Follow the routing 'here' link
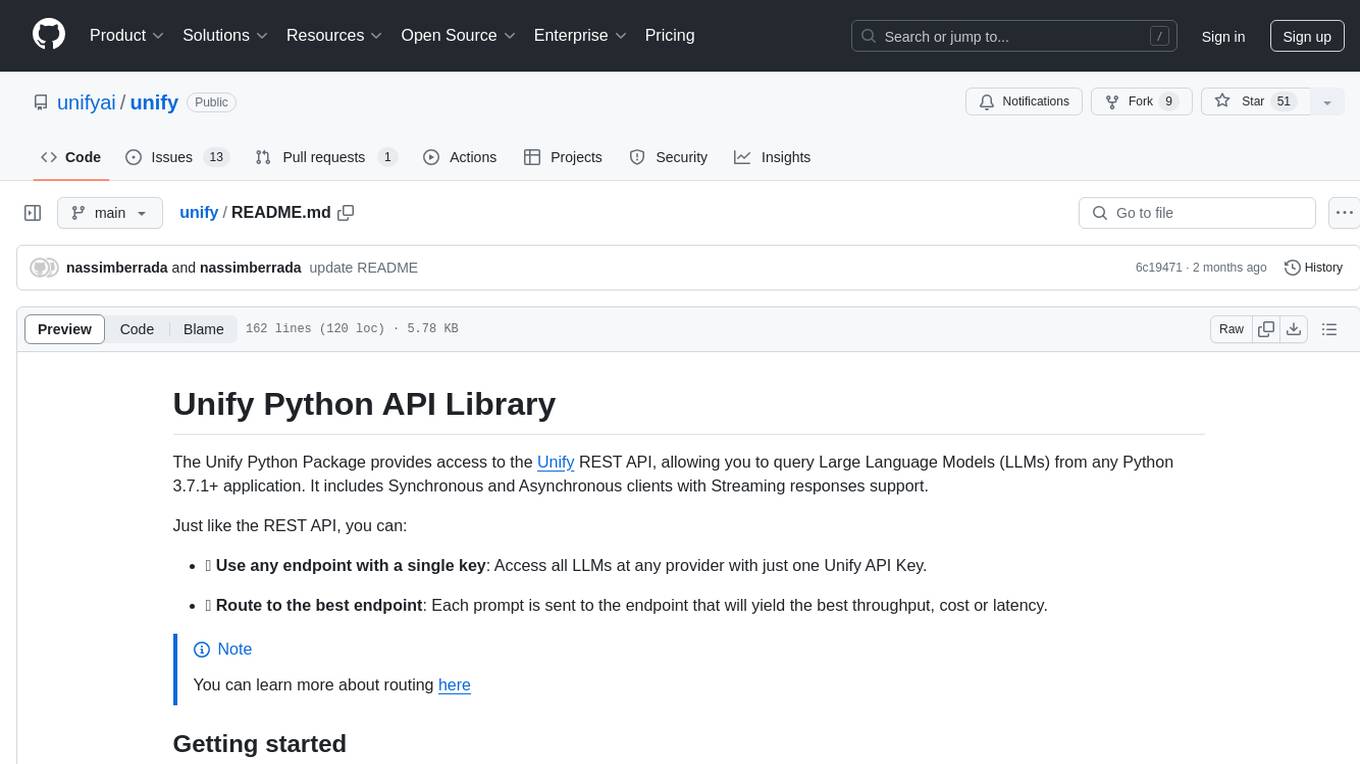 454,685
